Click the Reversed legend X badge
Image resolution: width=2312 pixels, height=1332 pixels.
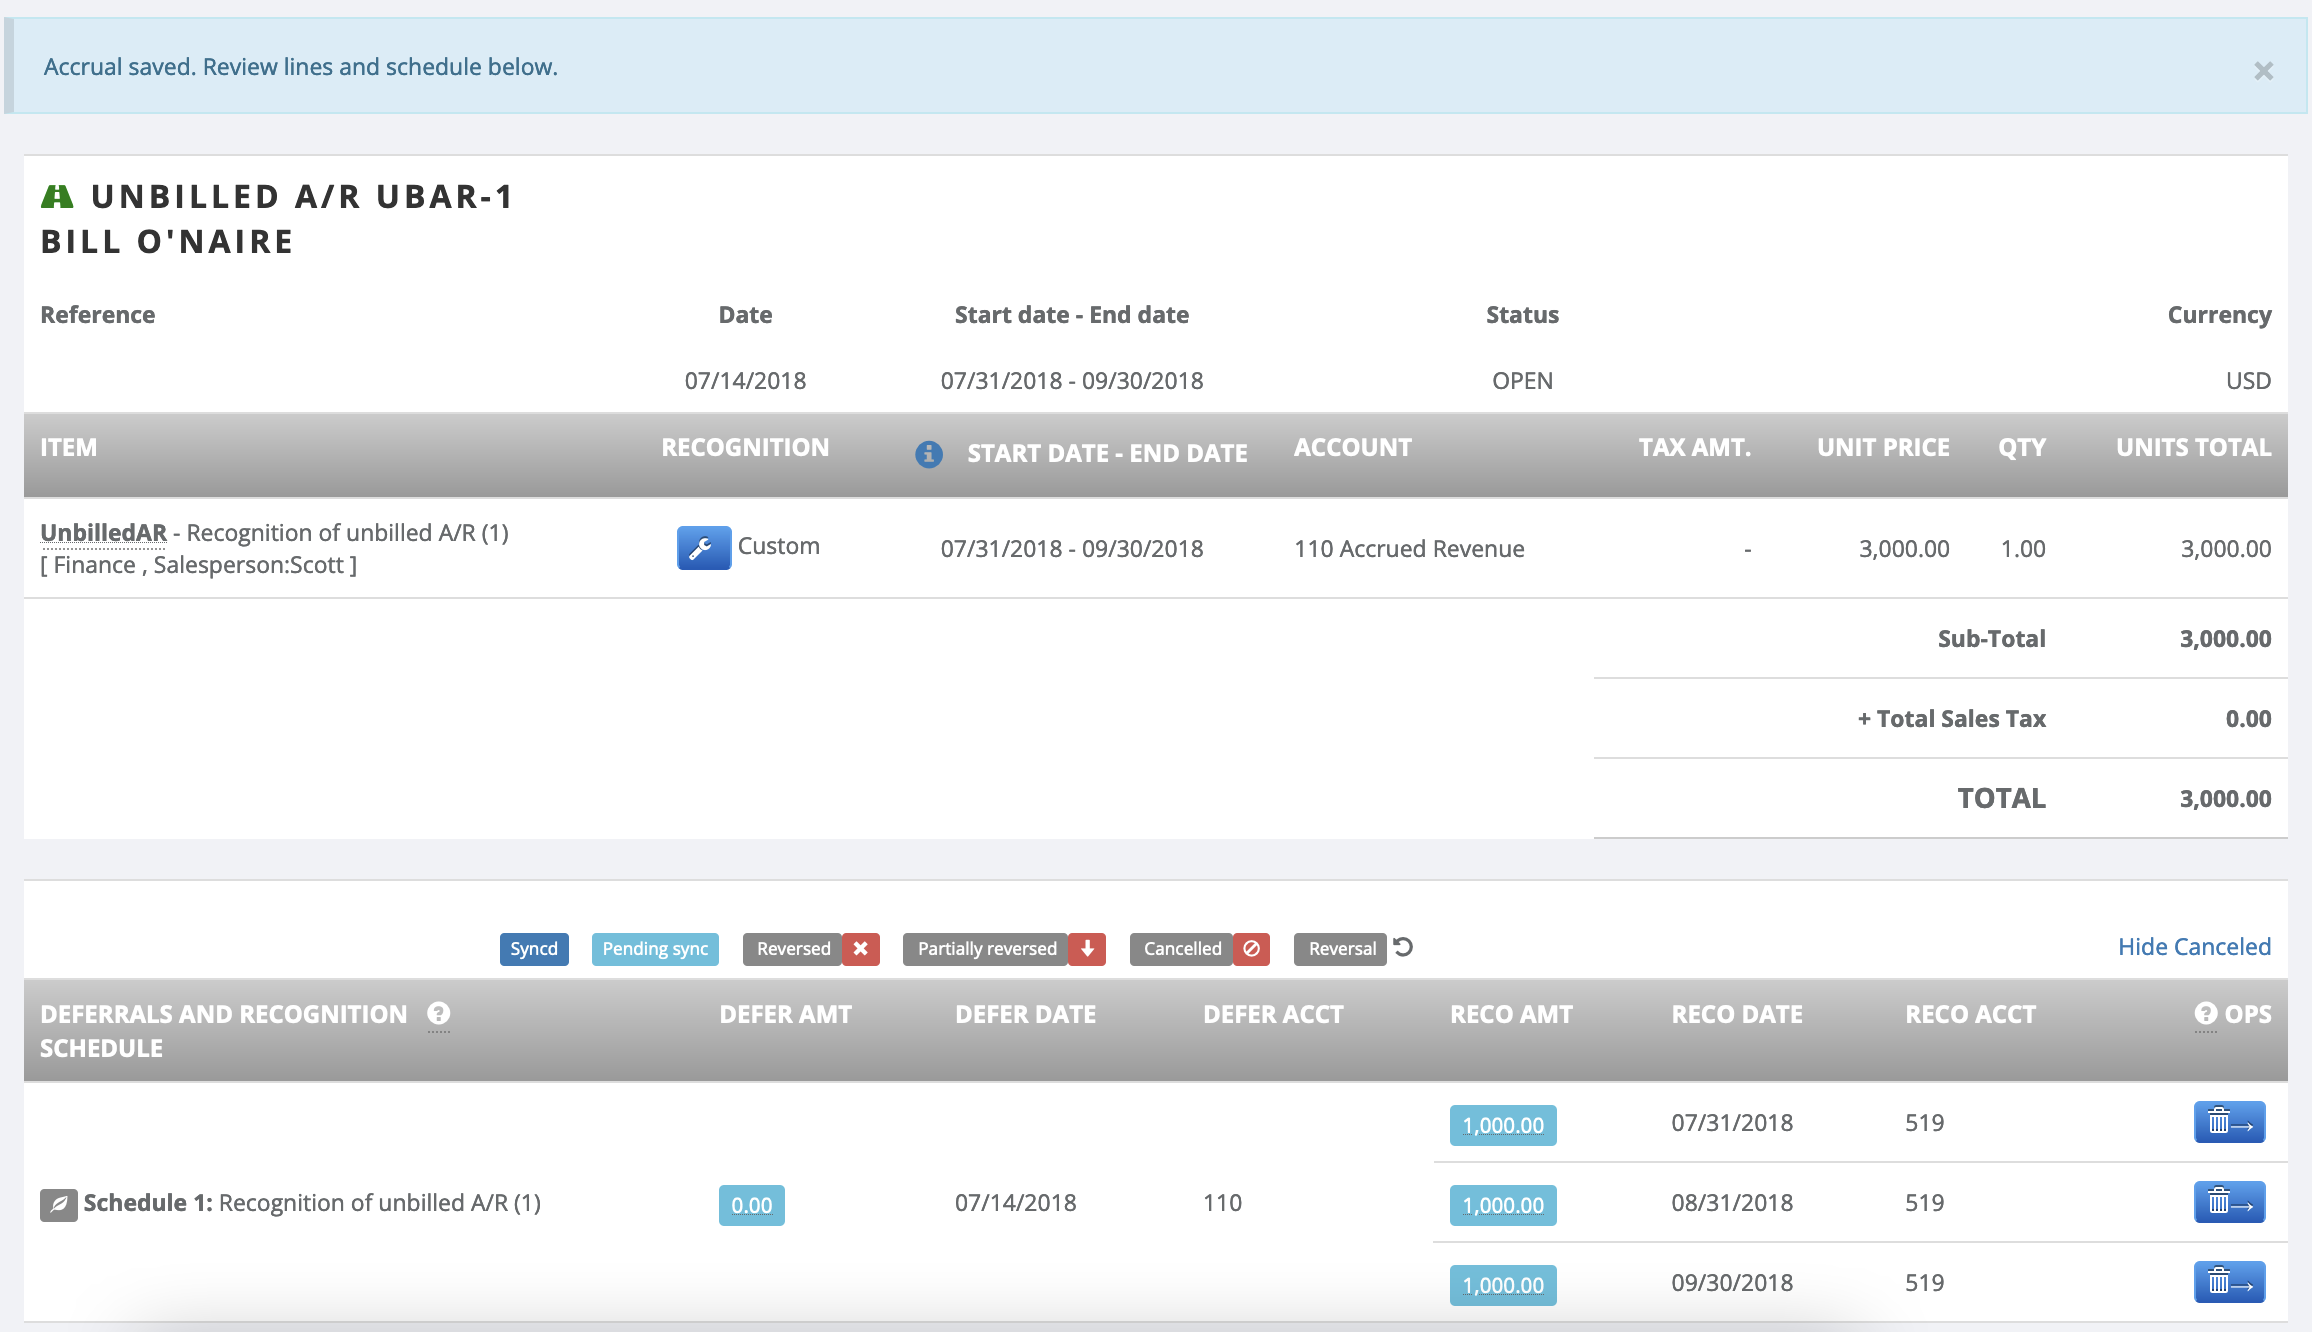click(860, 949)
